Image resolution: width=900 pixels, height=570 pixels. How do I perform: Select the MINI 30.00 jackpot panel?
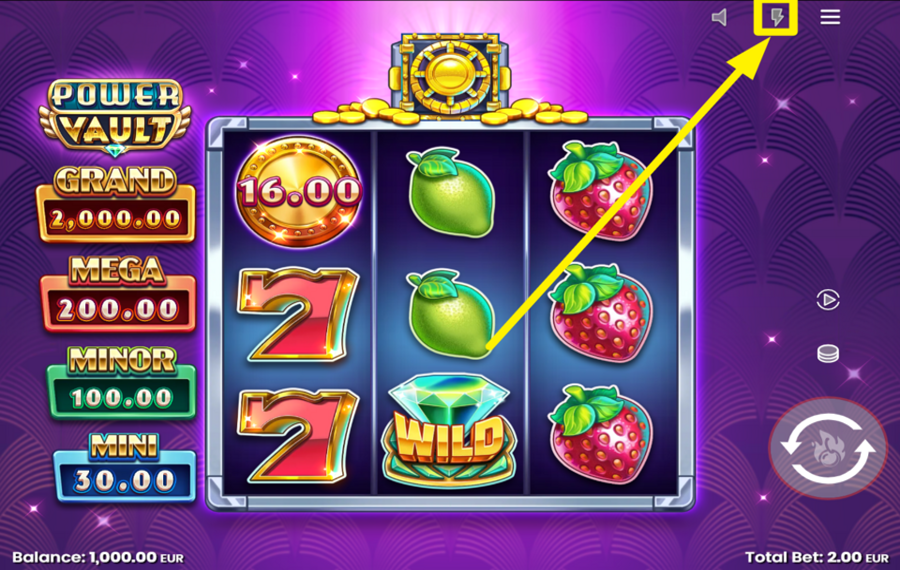point(125,467)
